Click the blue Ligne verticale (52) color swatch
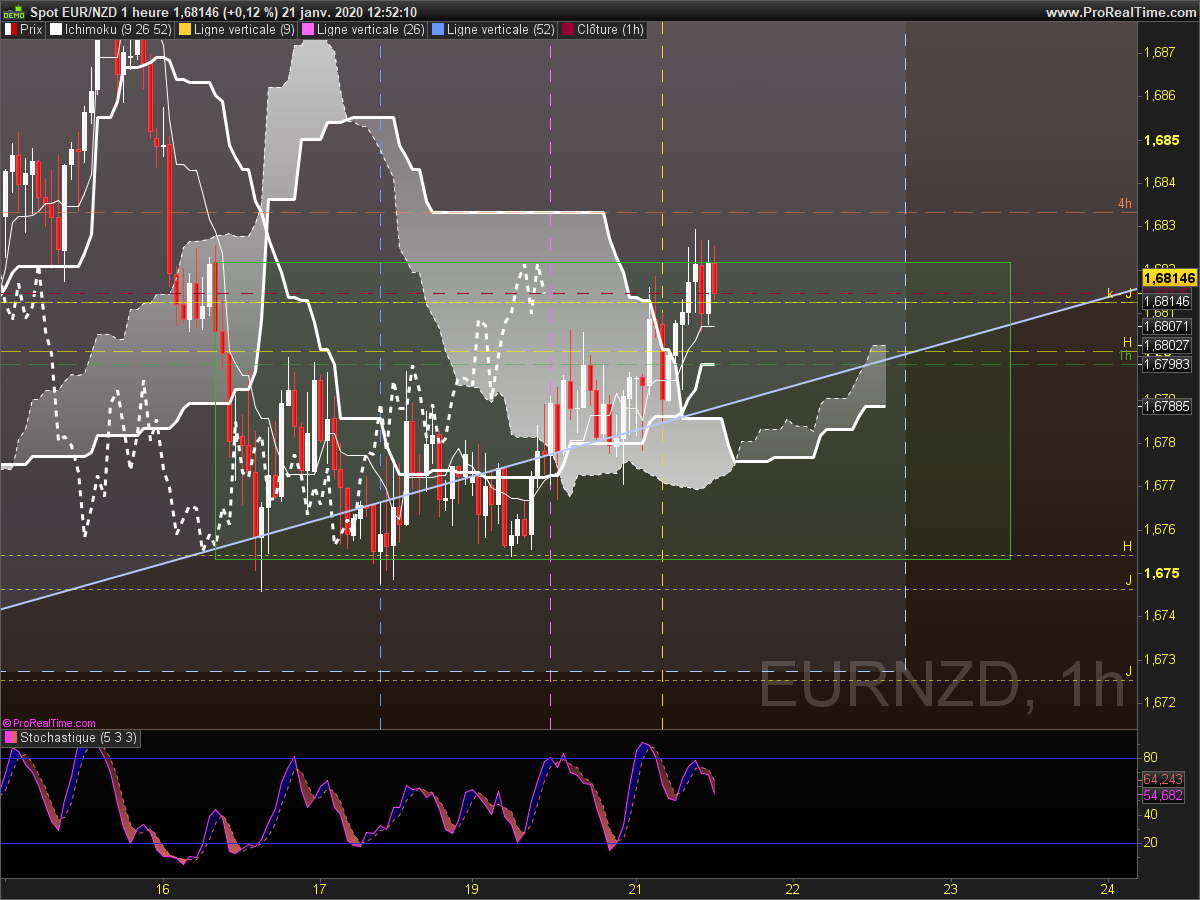The width and height of the screenshot is (1200, 900). pos(438,30)
